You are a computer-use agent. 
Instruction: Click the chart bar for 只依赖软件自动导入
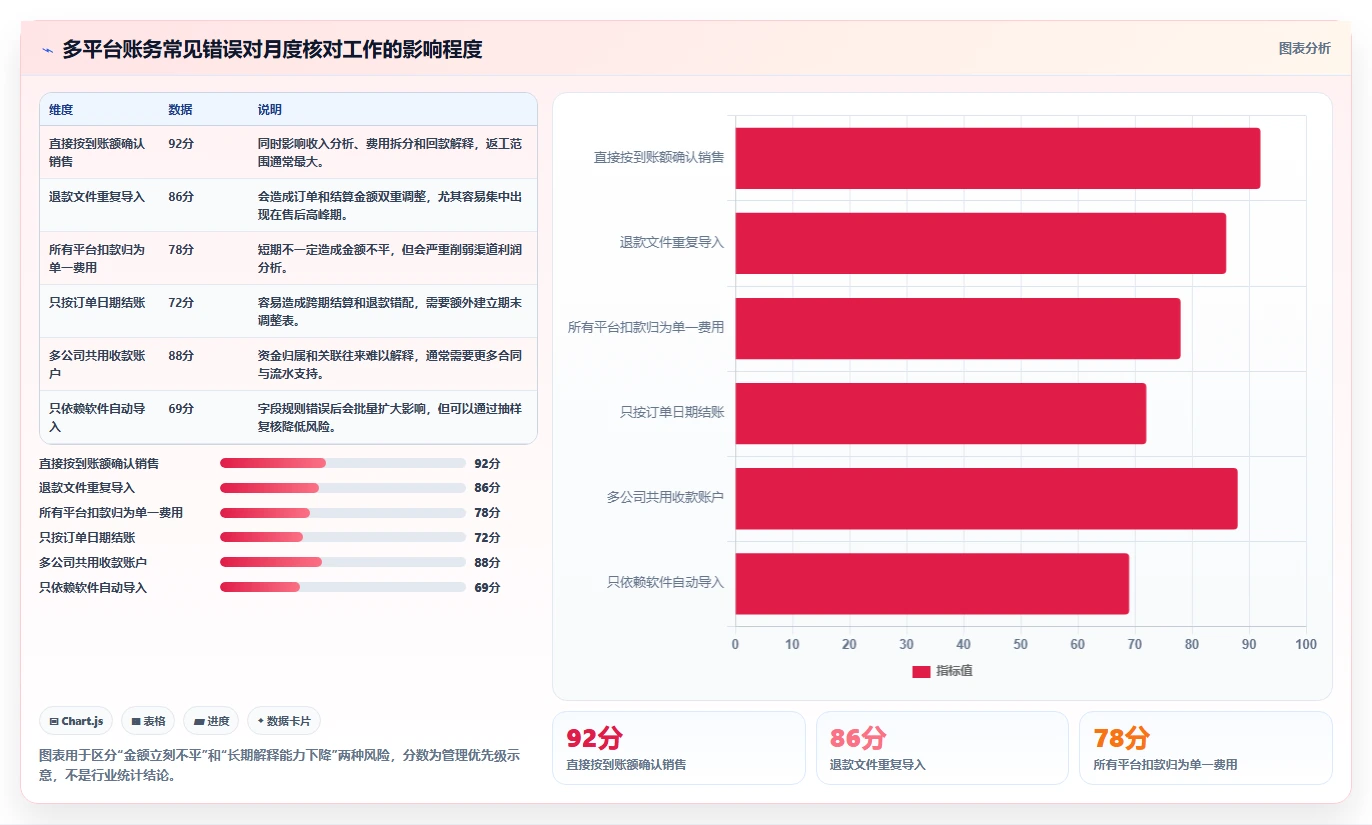pos(932,584)
